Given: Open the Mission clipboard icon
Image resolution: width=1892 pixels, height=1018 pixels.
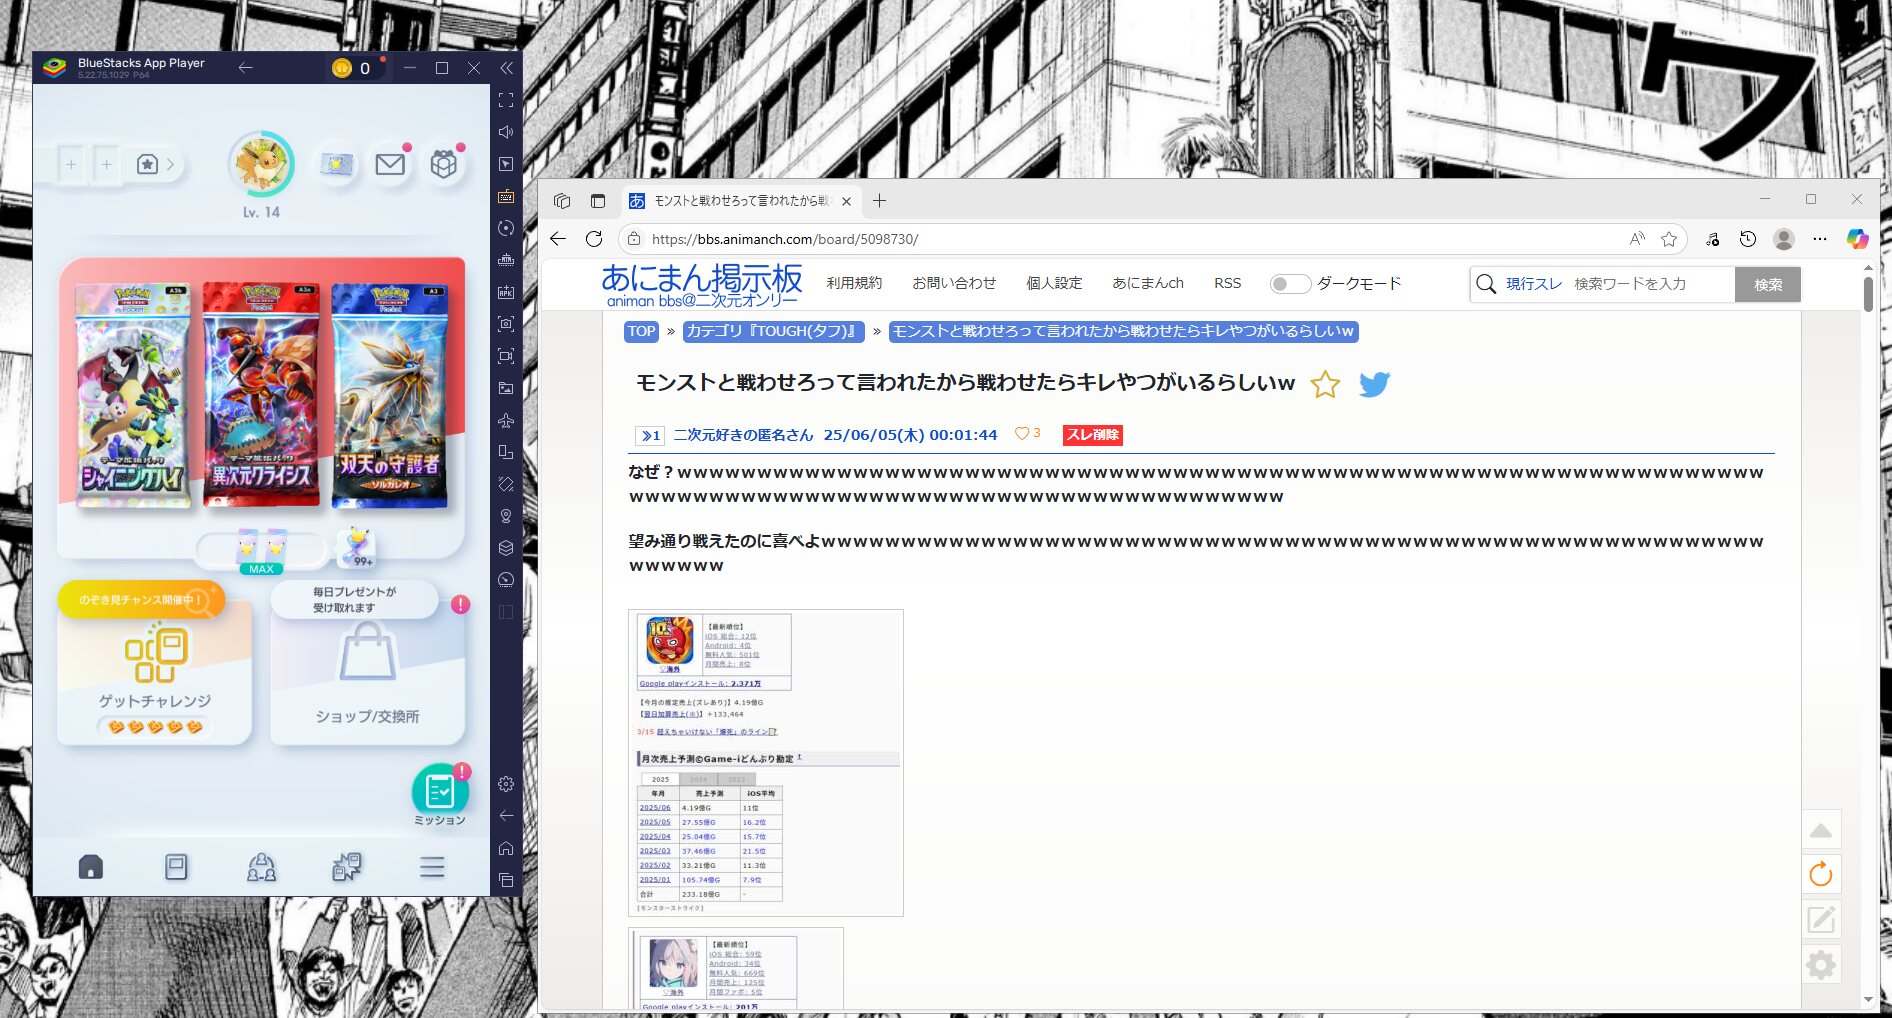Looking at the screenshot, I should pyautogui.click(x=440, y=793).
